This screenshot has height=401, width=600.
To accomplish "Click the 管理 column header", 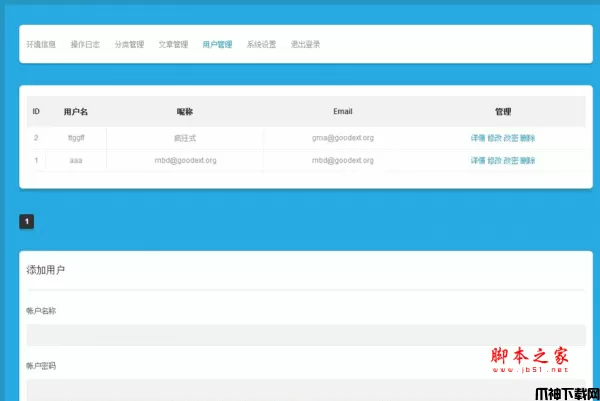I will pos(503,112).
